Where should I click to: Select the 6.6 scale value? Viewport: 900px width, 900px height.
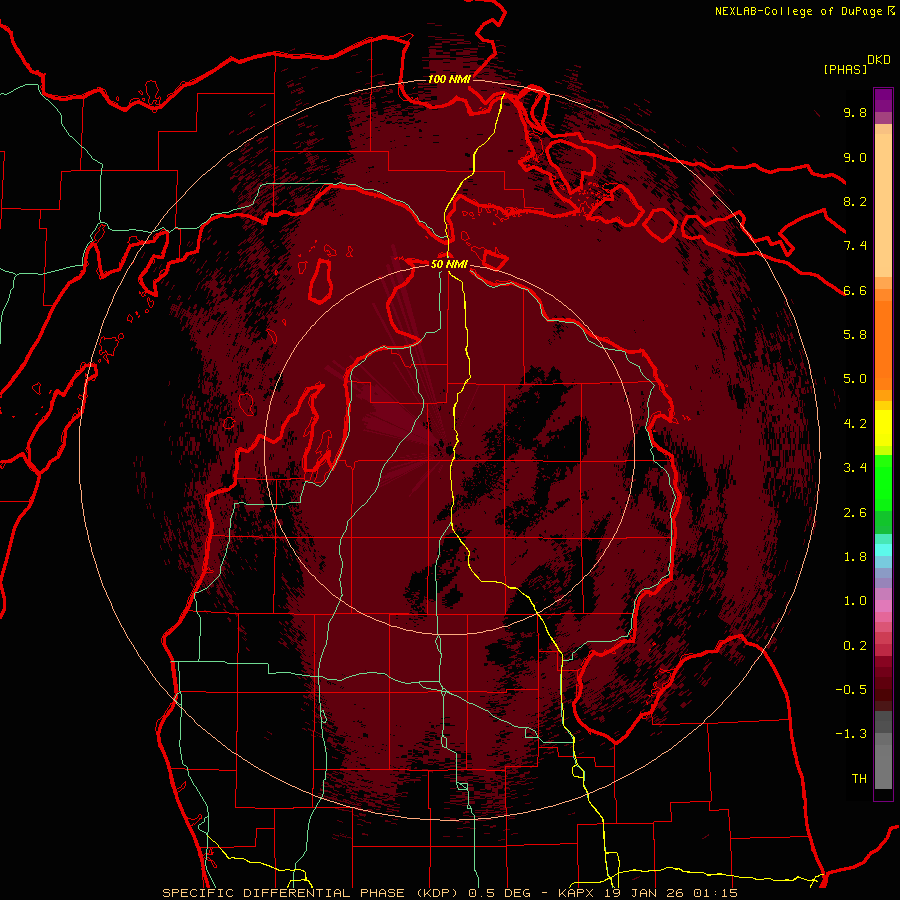click(x=855, y=290)
